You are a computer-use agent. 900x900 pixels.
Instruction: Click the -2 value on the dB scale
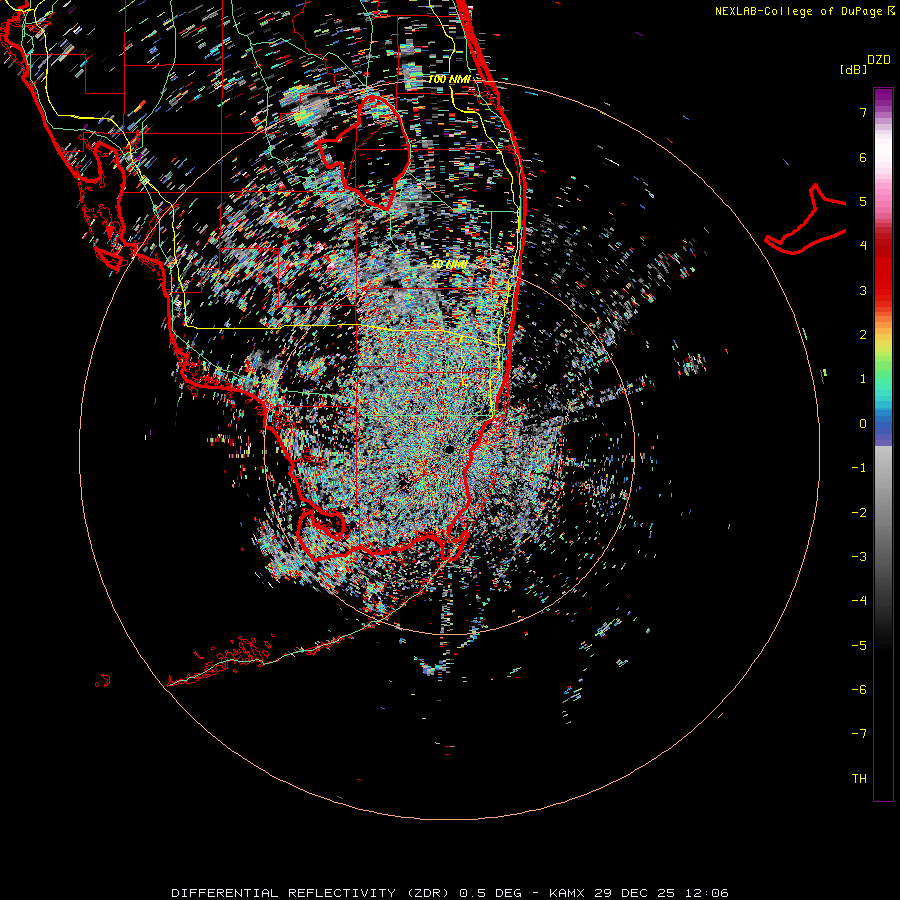coord(859,513)
